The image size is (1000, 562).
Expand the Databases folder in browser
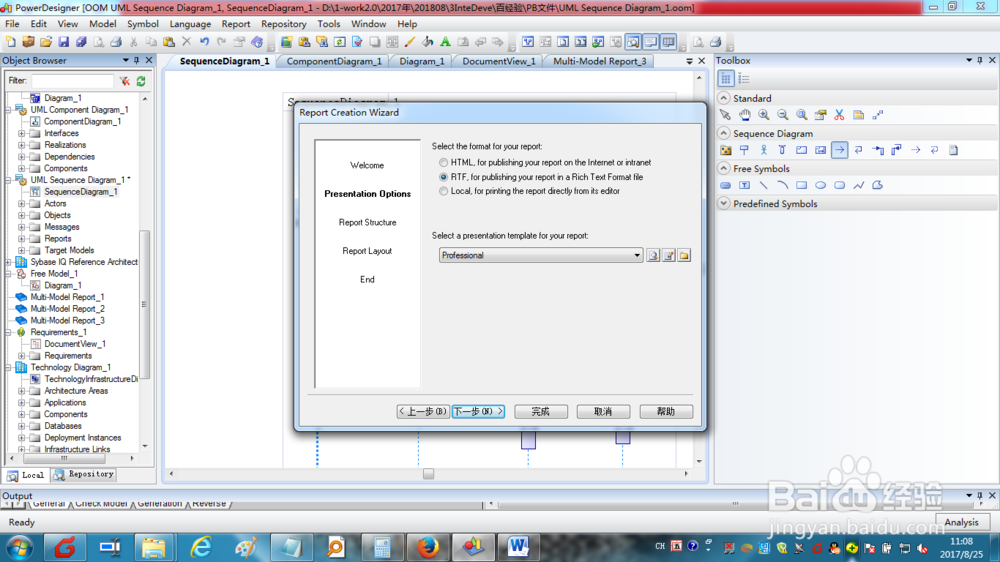(x=22, y=426)
